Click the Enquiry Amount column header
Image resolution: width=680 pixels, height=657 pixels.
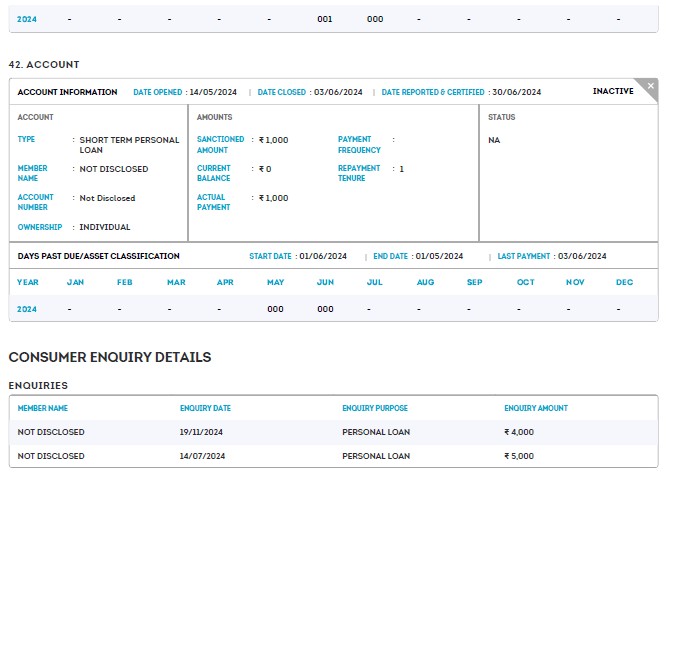[535, 409]
